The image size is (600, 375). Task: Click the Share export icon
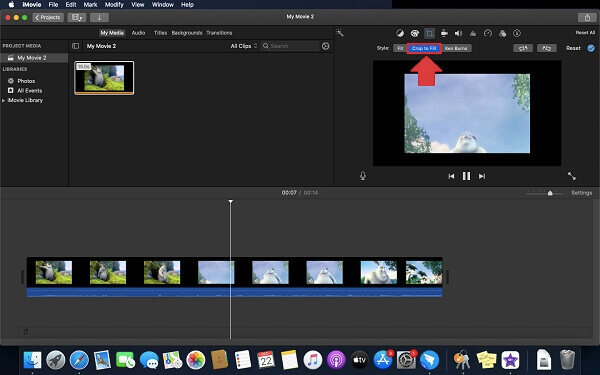click(587, 17)
